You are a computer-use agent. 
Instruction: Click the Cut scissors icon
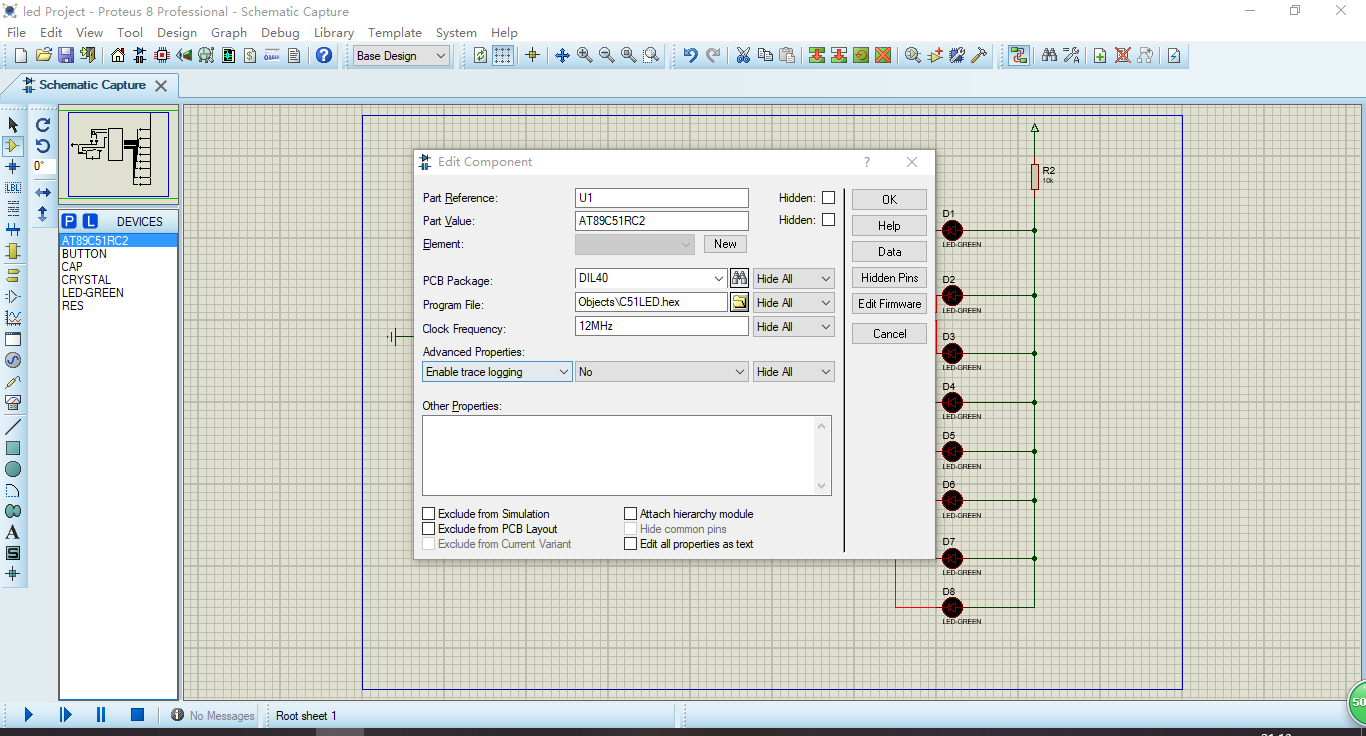743,55
